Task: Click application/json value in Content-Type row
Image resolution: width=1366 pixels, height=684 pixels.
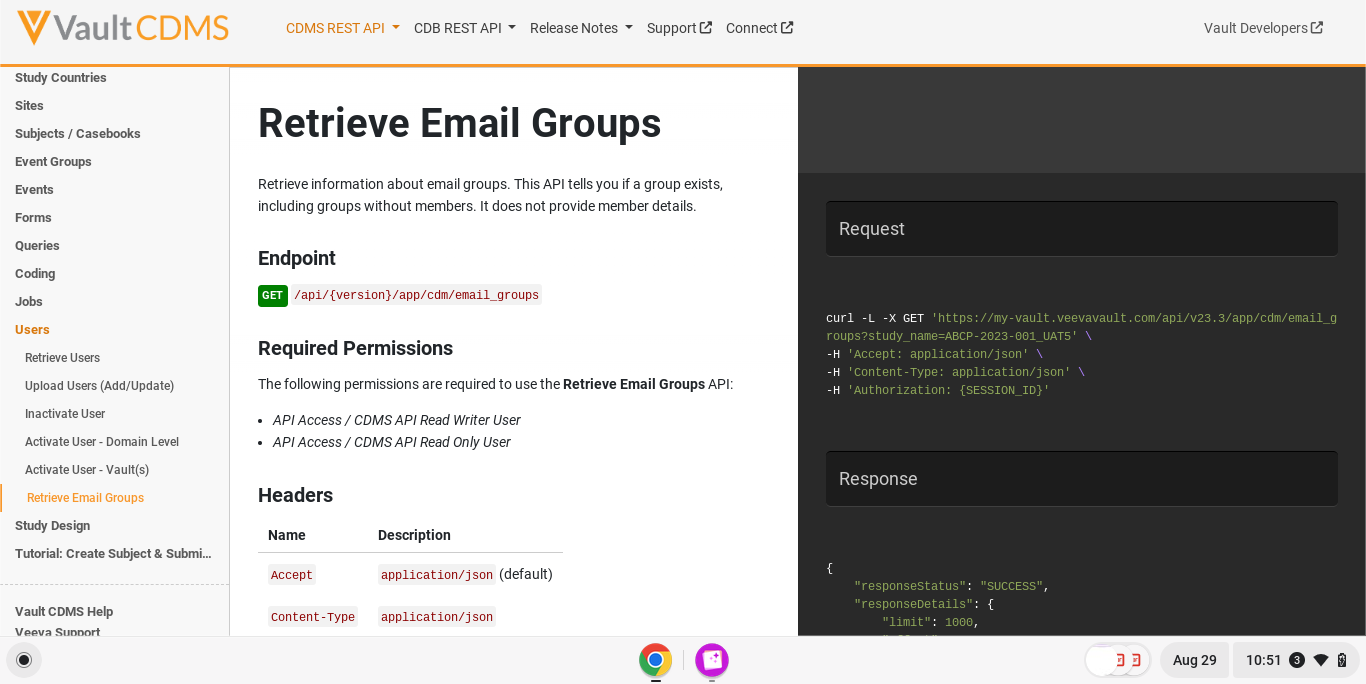Action: click(x=436, y=617)
